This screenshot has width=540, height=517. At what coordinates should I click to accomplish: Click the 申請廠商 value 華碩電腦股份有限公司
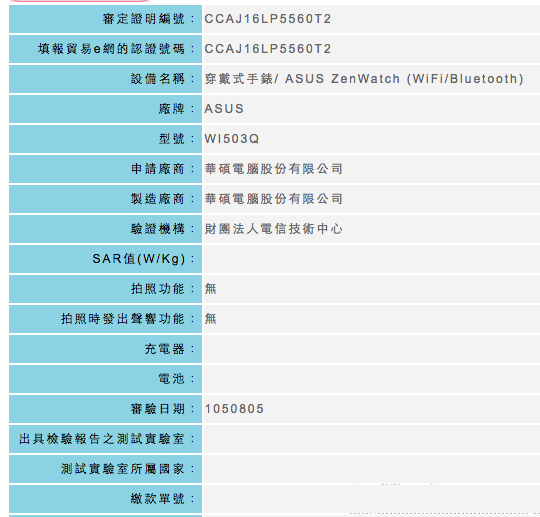click(274, 169)
